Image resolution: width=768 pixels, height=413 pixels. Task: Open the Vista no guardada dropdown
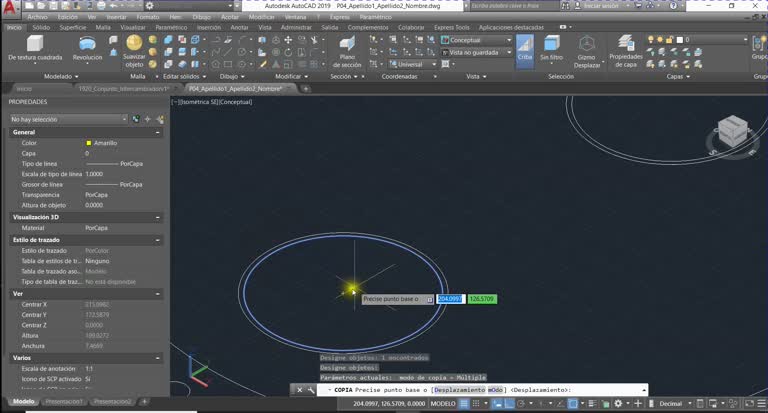pyautogui.click(x=476, y=52)
